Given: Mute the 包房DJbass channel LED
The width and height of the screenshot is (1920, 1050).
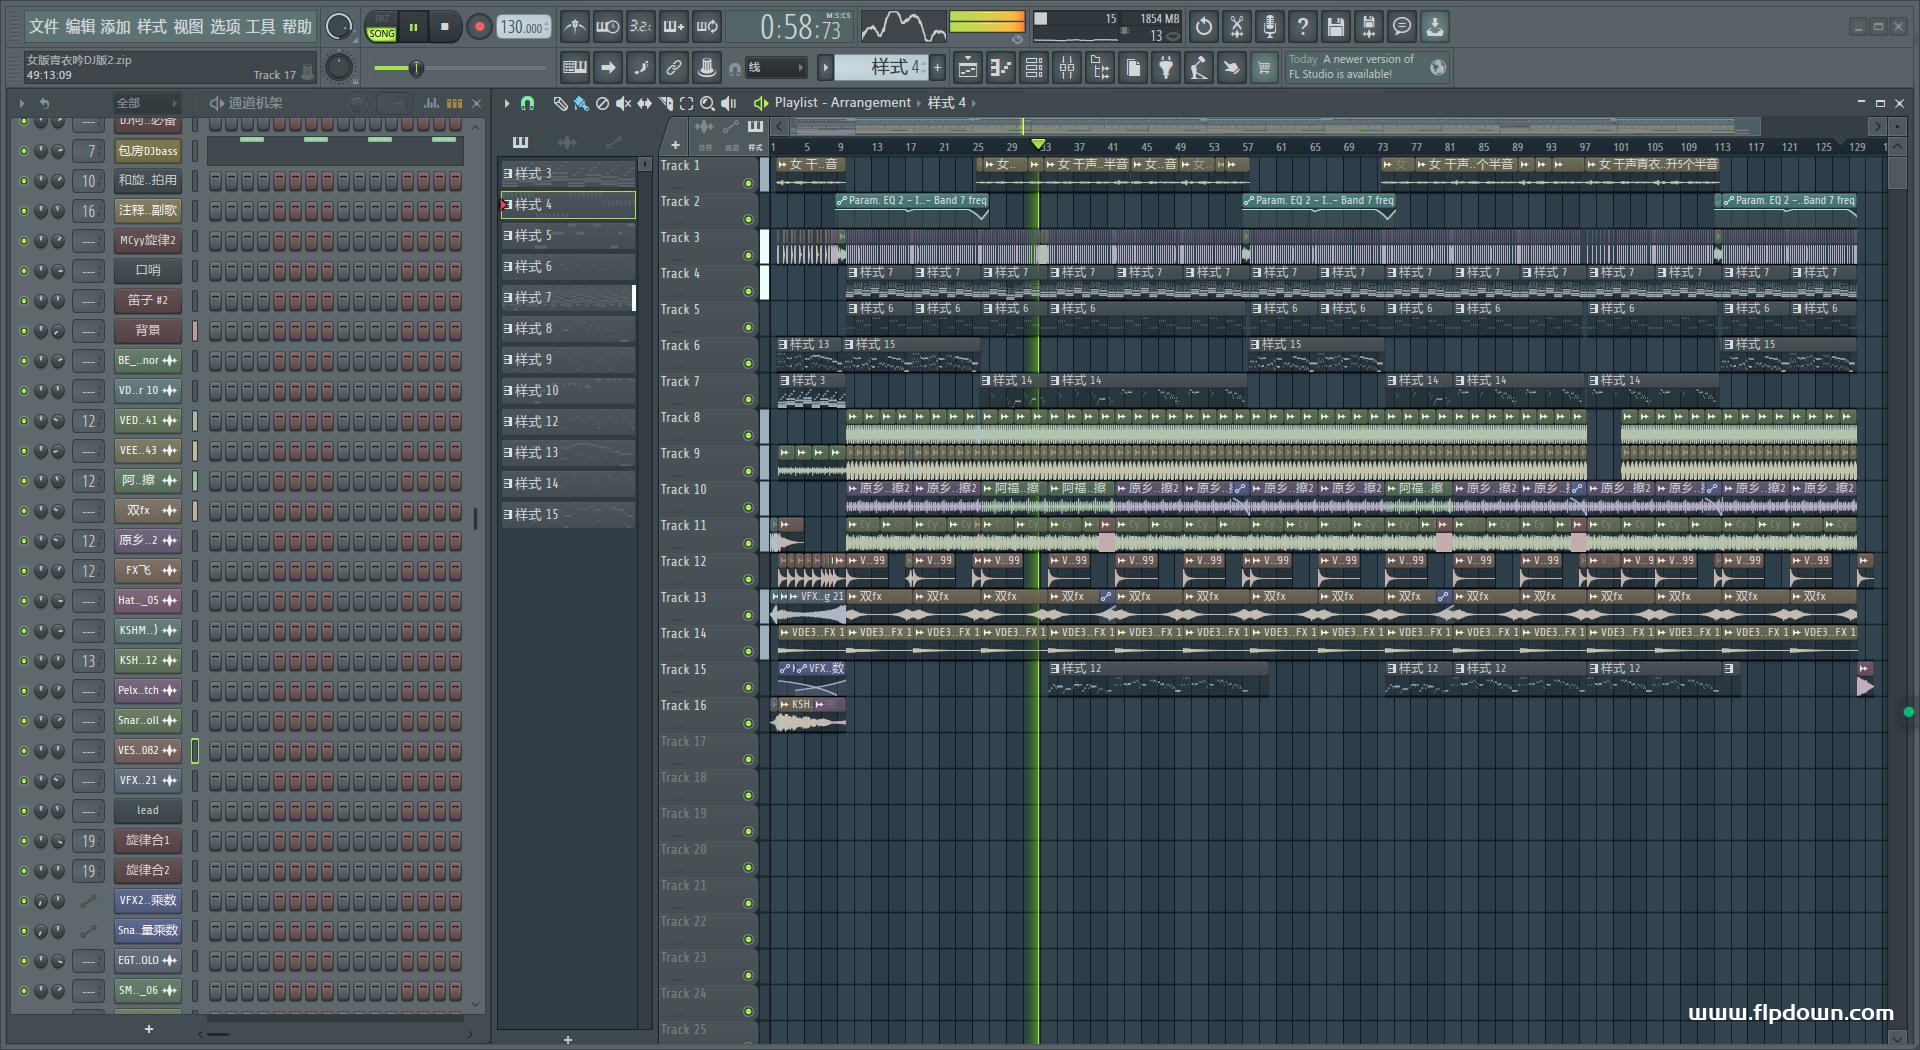Looking at the screenshot, I should pyautogui.click(x=24, y=151).
